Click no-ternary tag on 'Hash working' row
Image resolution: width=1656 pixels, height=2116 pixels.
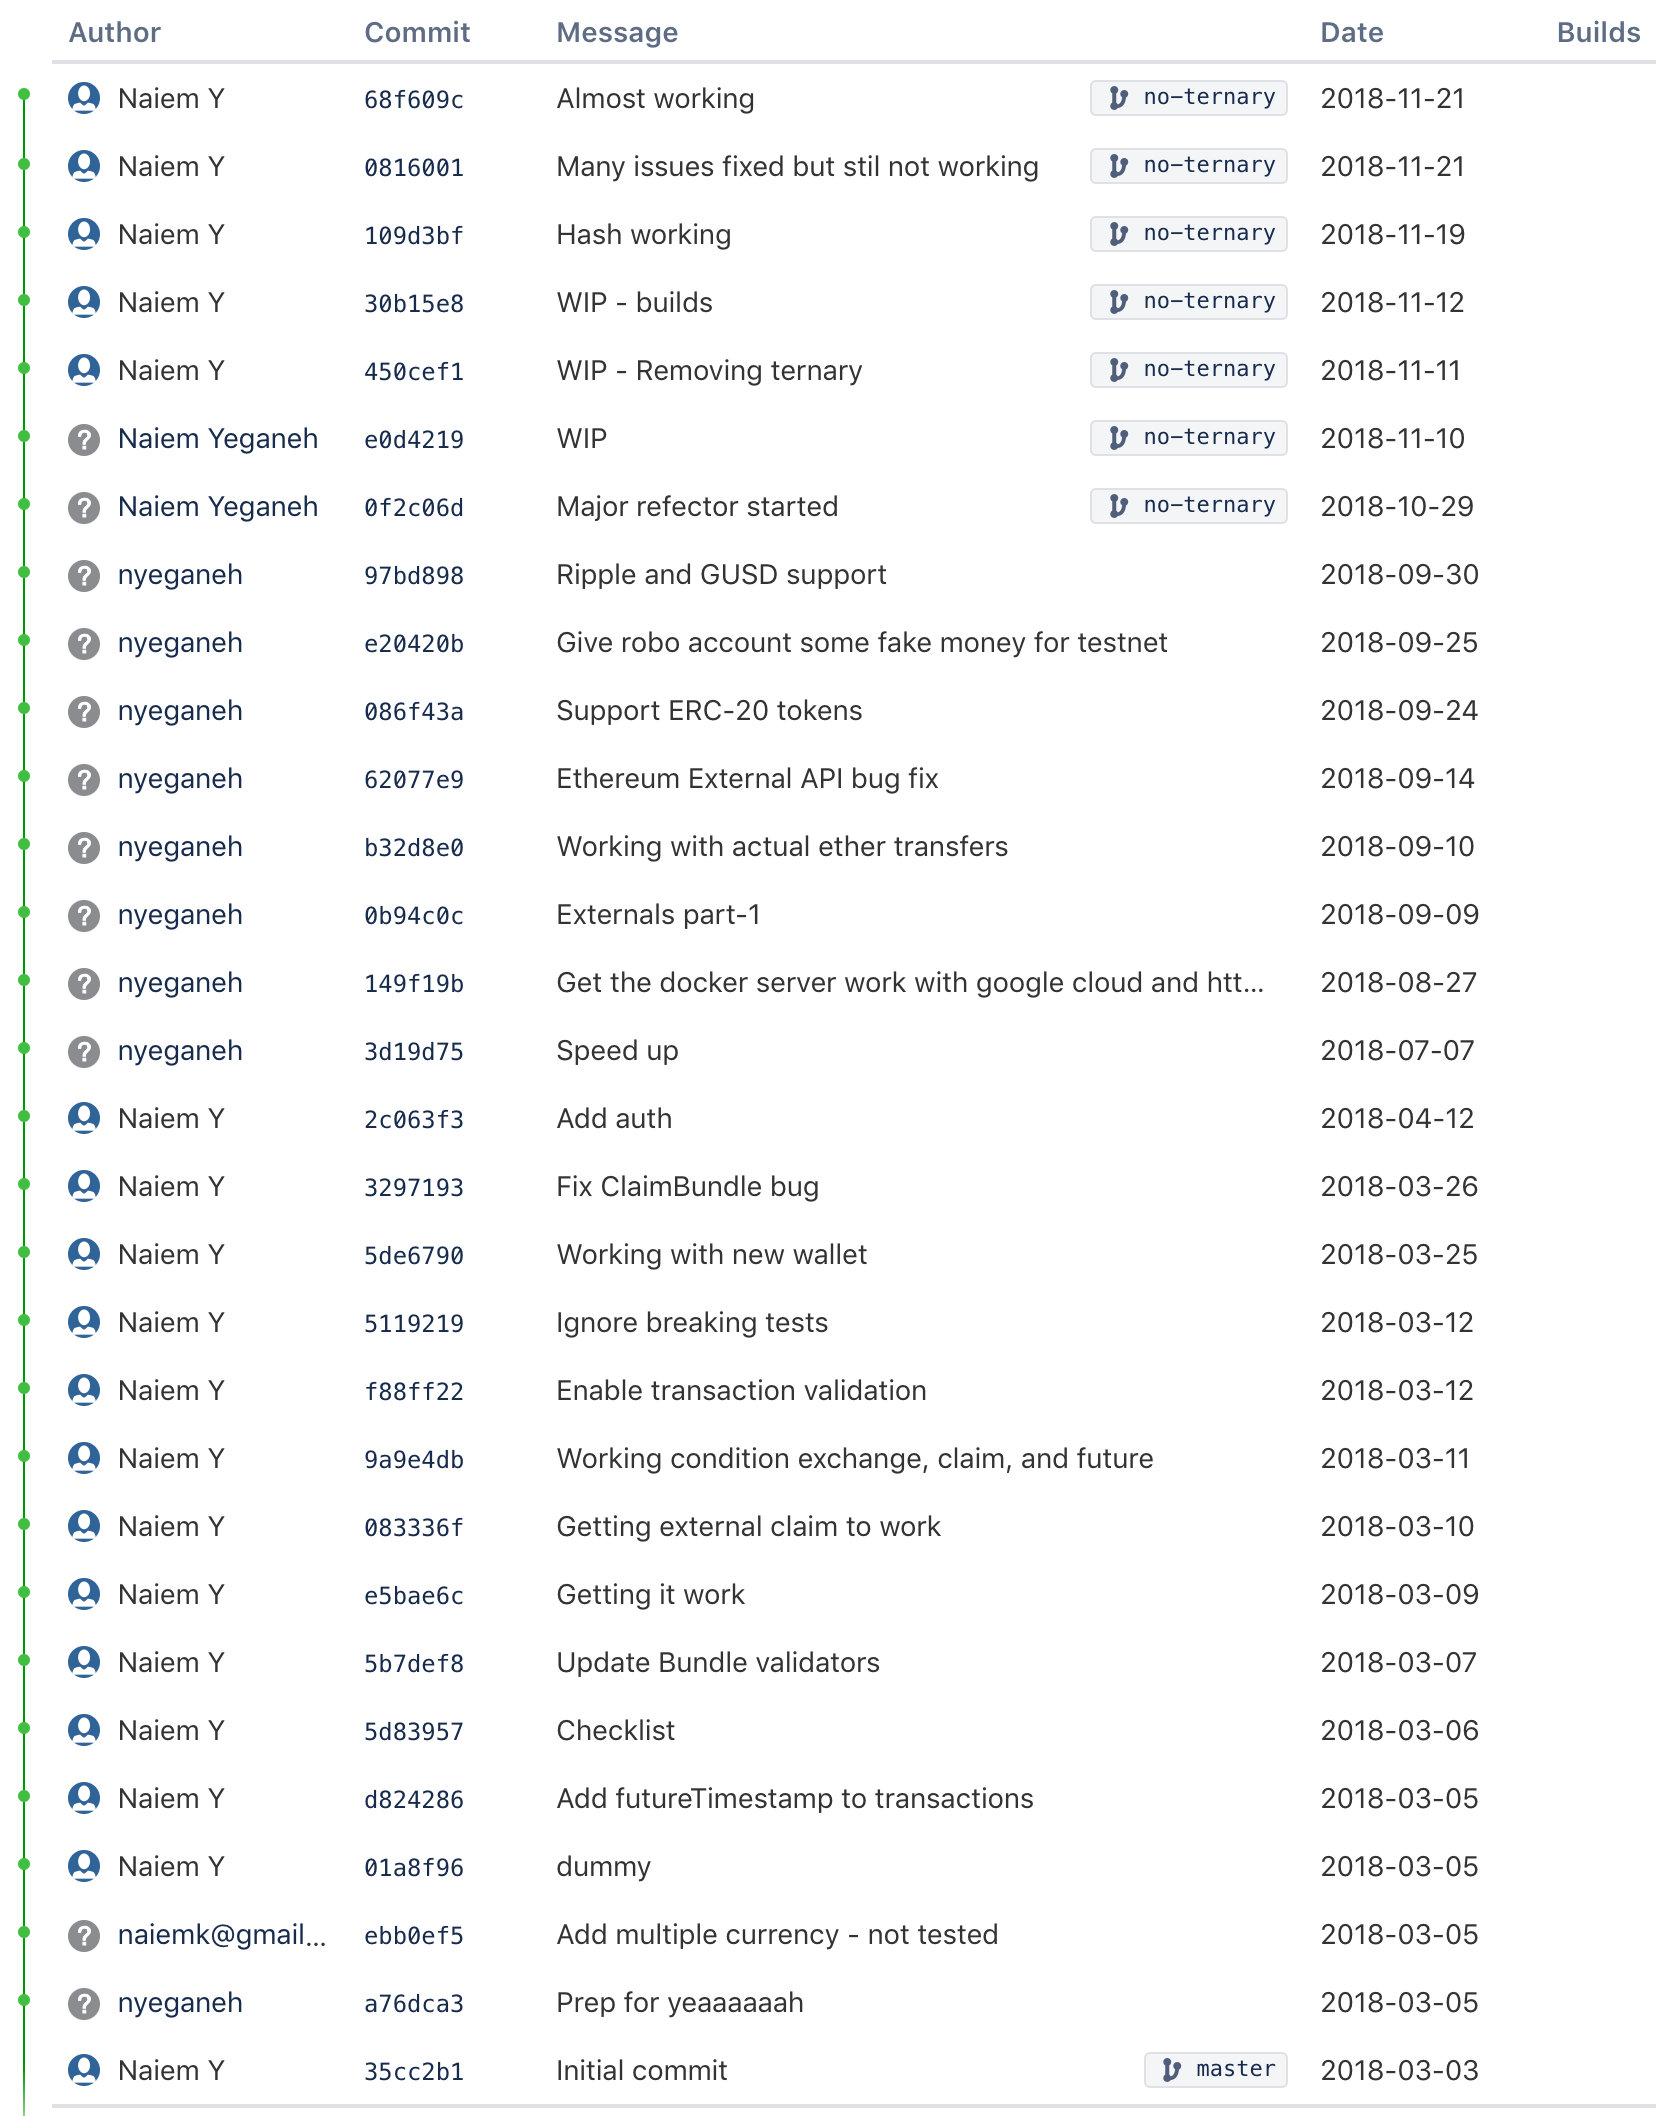coord(1188,234)
